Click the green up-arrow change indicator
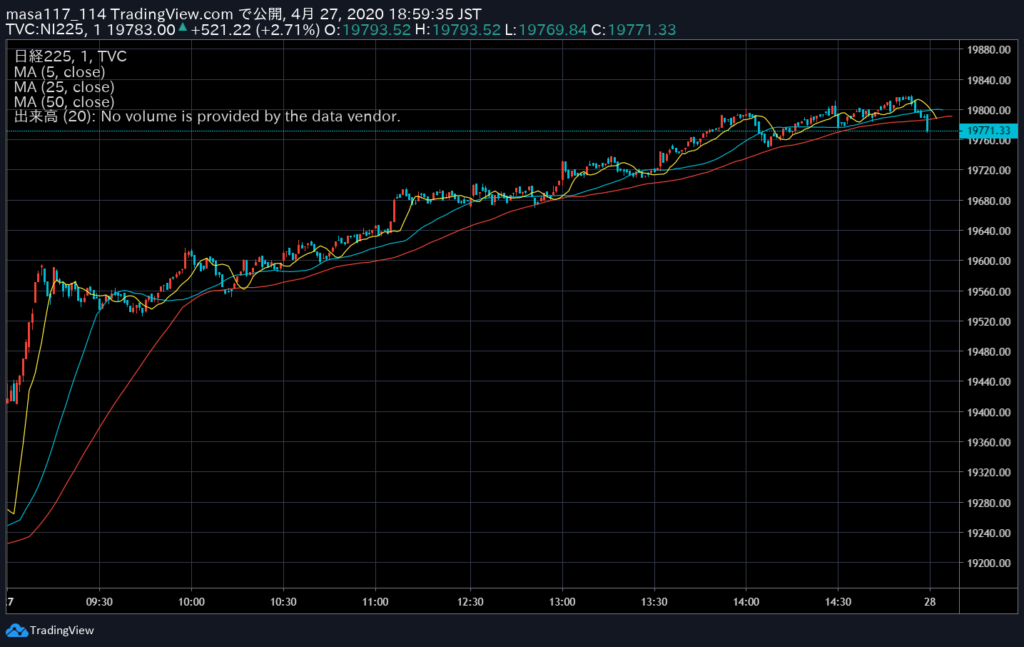 (183, 27)
